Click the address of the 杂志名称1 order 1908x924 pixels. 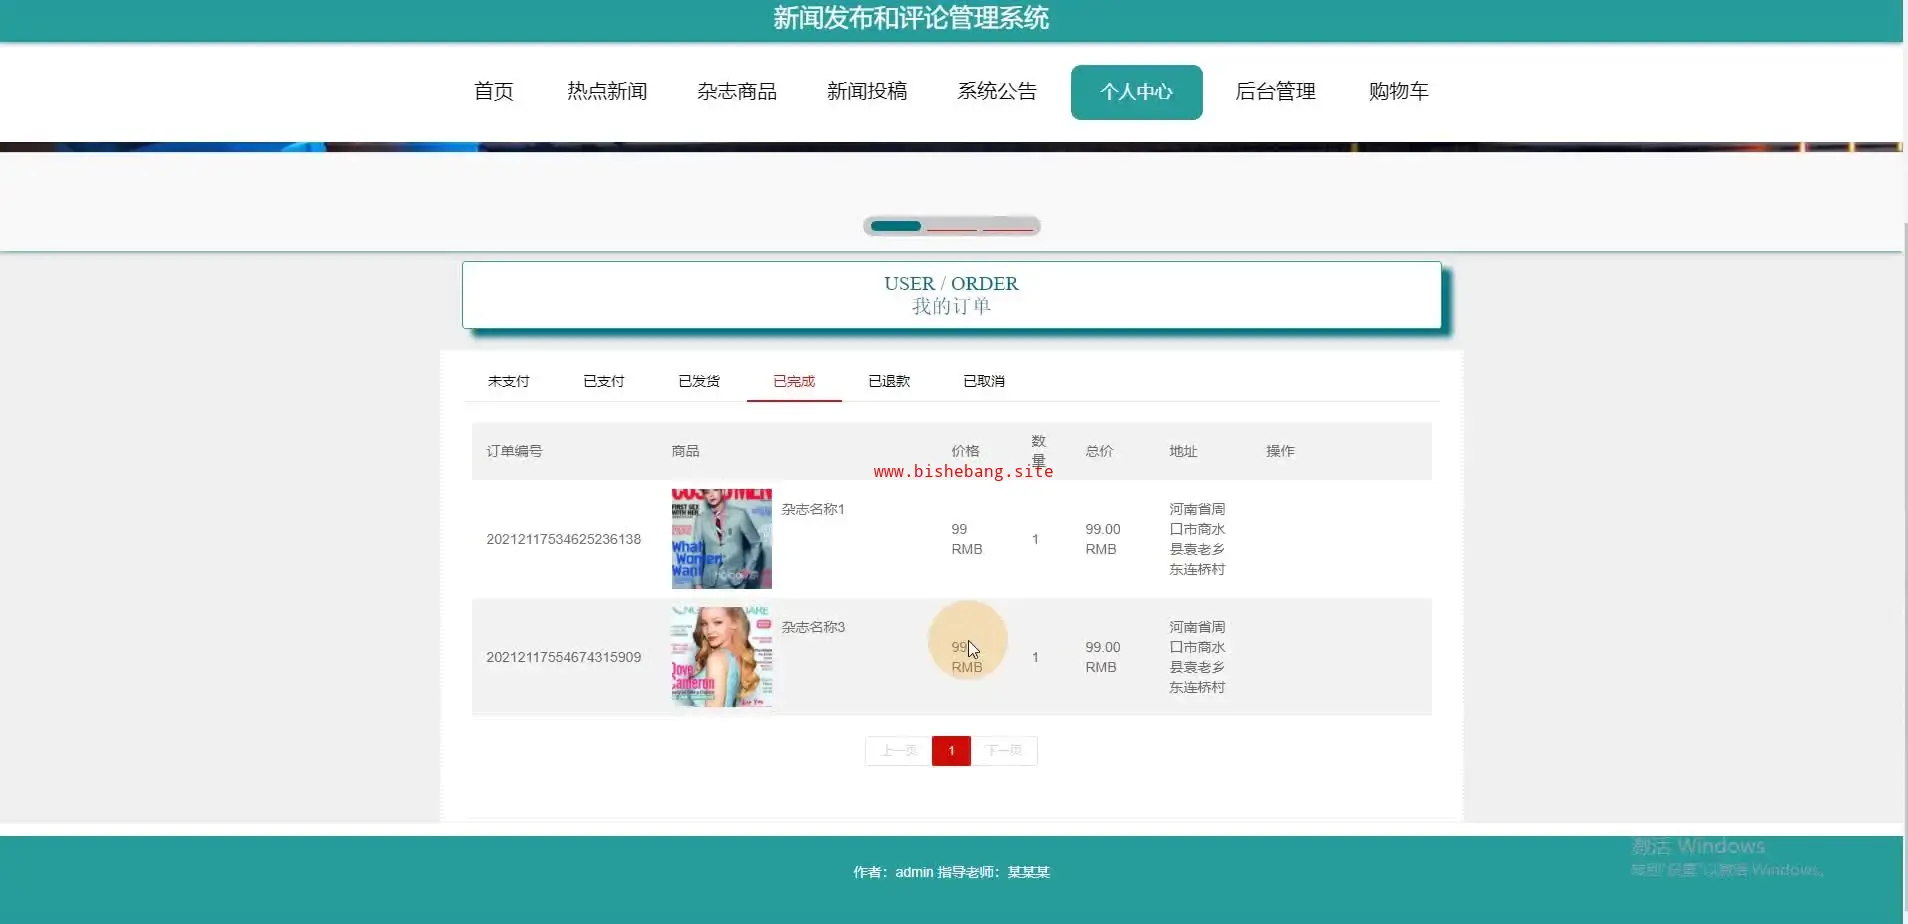click(x=1197, y=539)
